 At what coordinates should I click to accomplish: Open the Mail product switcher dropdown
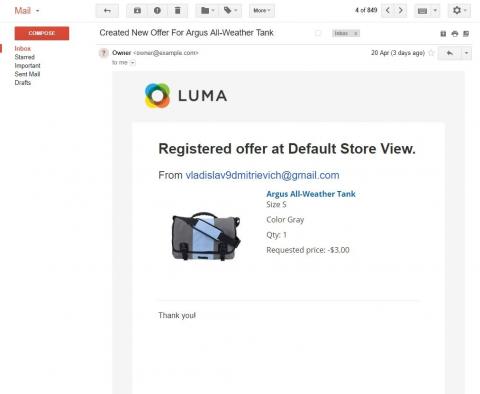tap(27, 11)
